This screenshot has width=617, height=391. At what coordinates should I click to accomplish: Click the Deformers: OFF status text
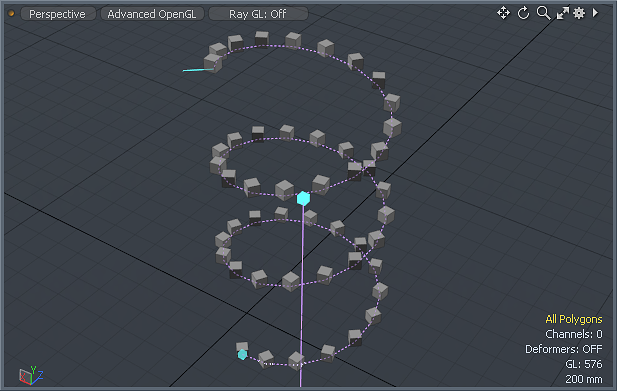pos(563,349)
